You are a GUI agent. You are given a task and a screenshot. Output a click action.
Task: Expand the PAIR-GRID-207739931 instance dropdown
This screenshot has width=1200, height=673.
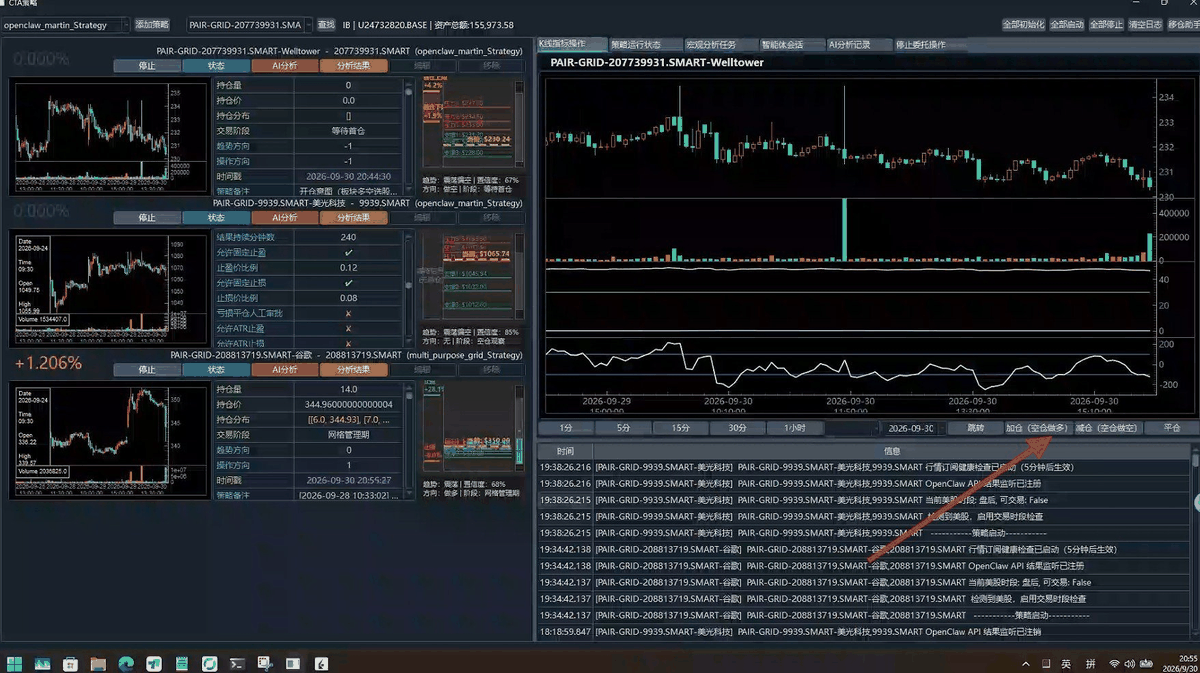click(249, 24)
